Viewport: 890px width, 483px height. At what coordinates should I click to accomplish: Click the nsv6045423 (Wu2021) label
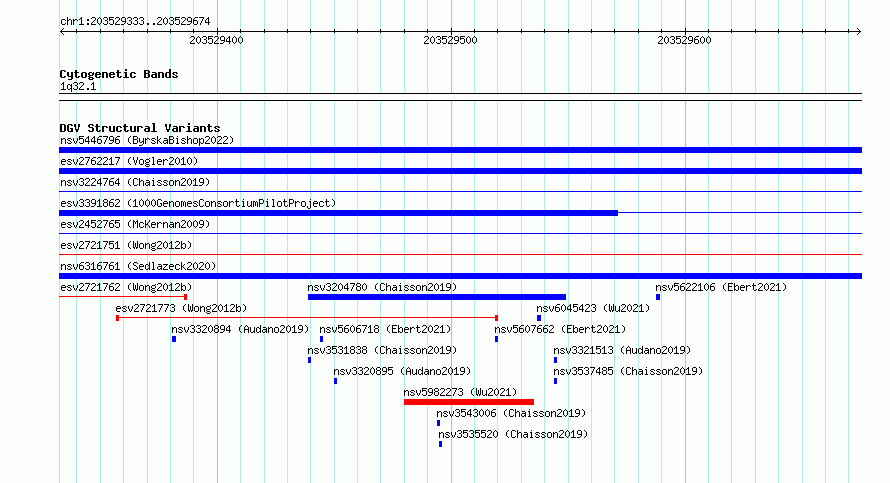(593, 308)
